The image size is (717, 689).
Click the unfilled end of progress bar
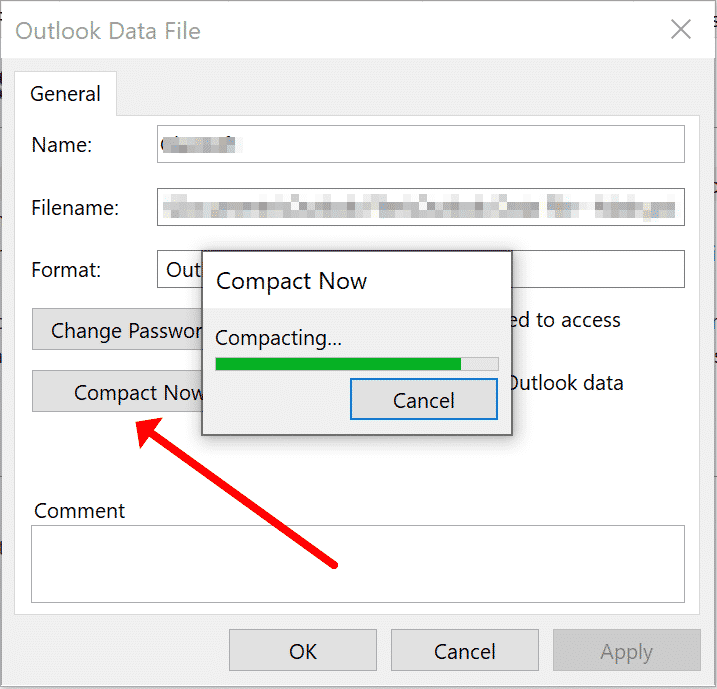pyautogui.click(x=480, y=364)
